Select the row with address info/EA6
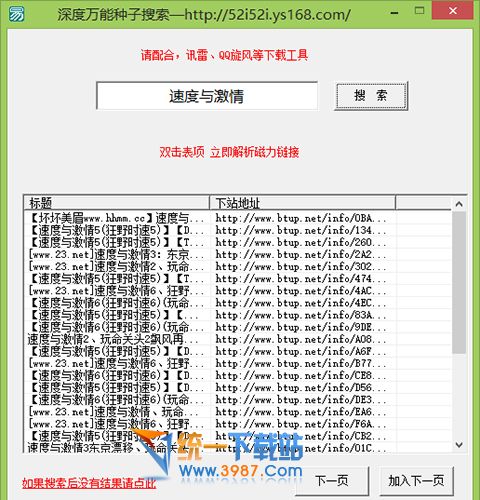480x500 pixels. pyautogui.click(x=237, y=412)
